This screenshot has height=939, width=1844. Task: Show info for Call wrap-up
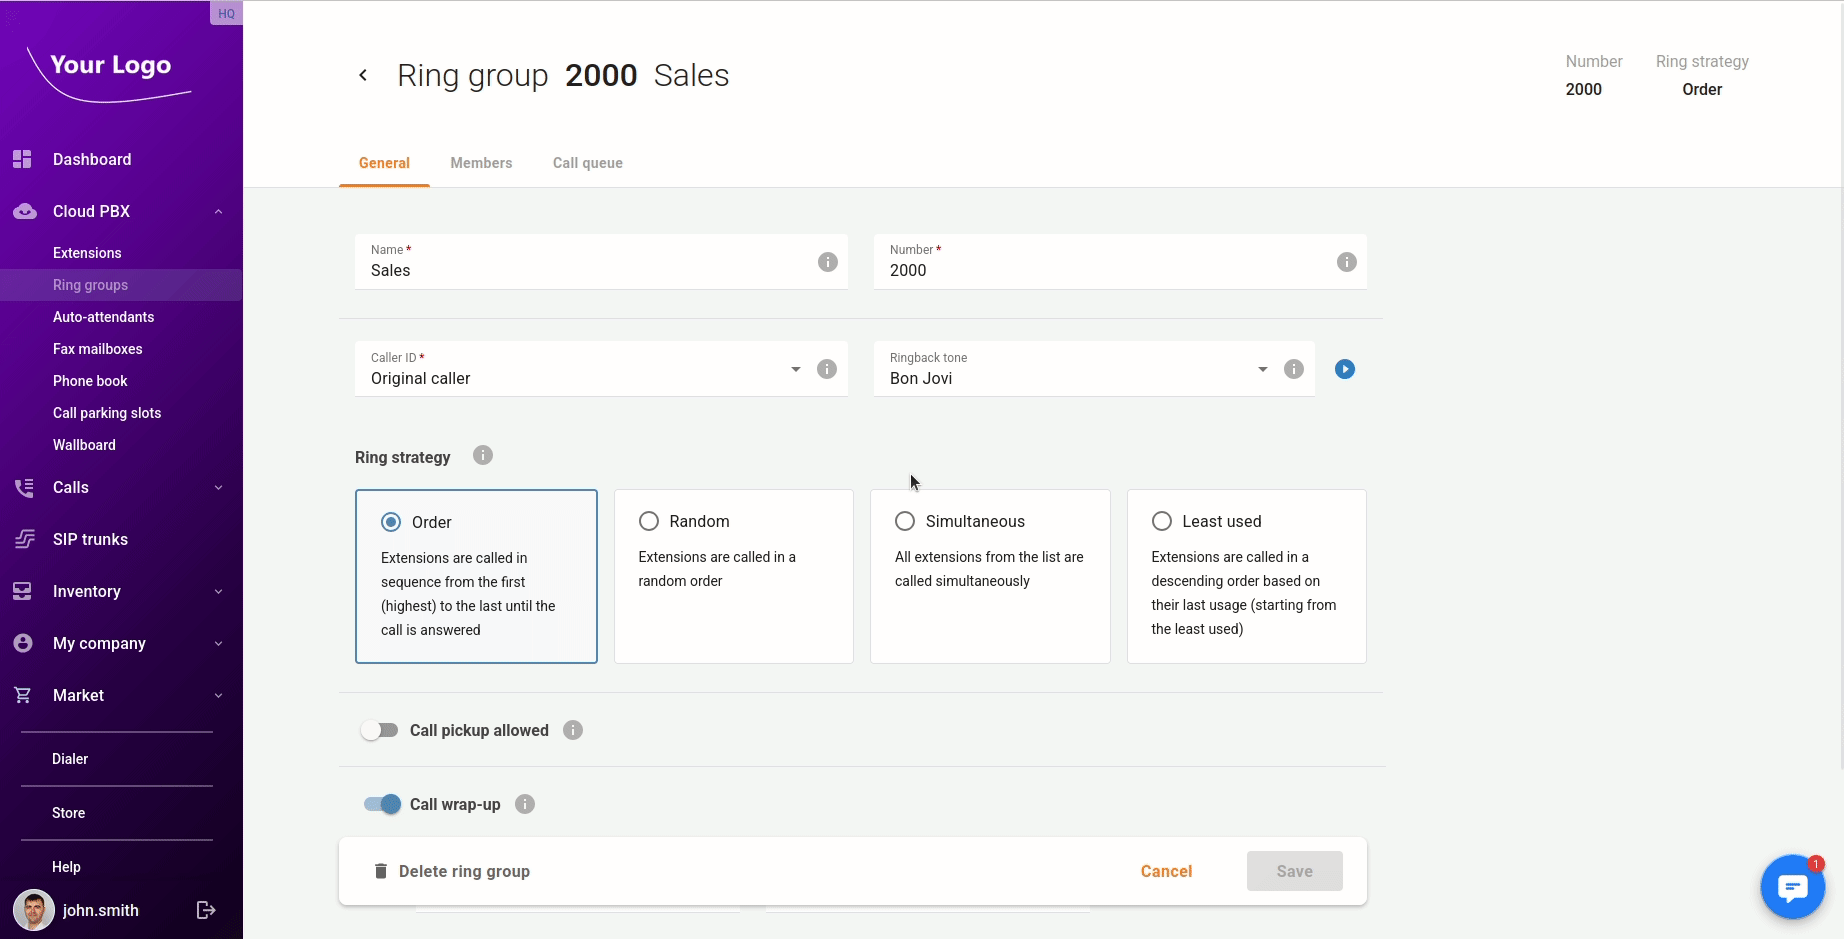coord(525,804)
